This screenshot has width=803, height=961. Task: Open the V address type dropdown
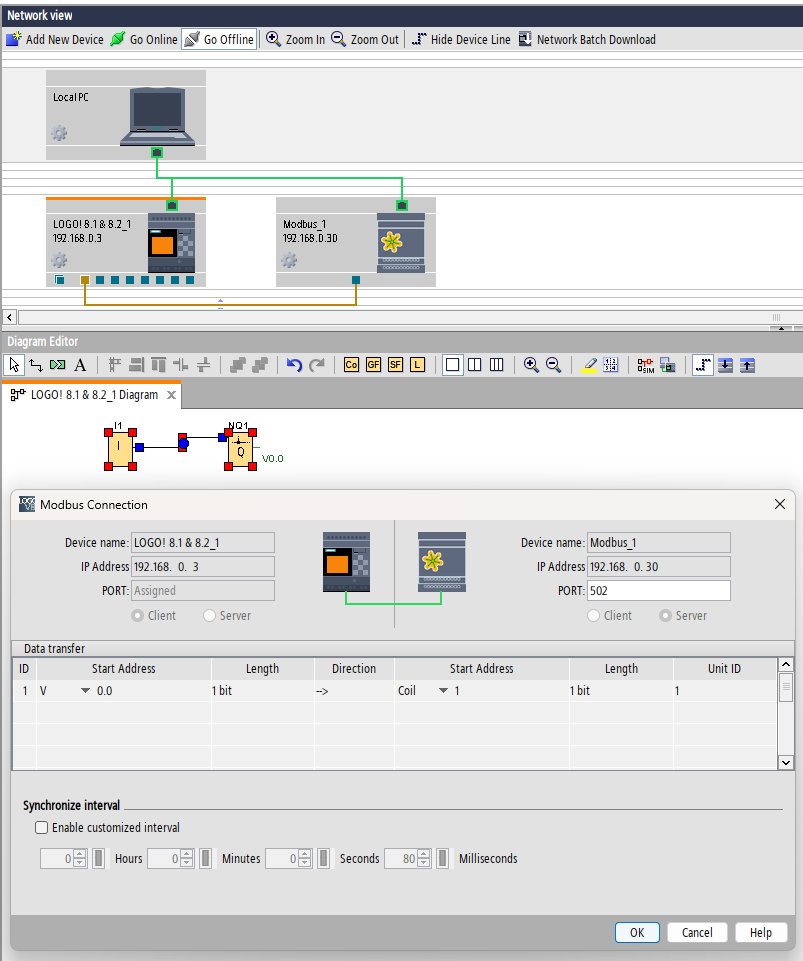tap(85, 691)
